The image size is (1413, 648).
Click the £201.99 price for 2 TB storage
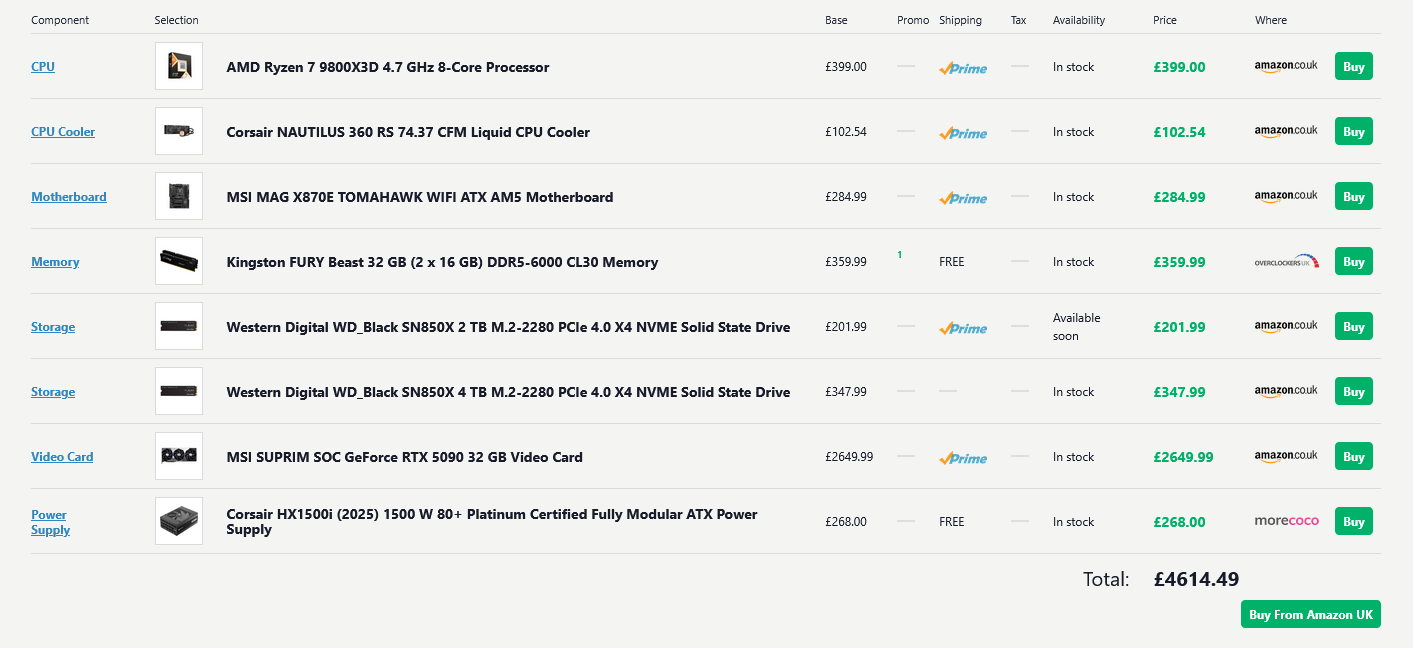[1179, 327]
